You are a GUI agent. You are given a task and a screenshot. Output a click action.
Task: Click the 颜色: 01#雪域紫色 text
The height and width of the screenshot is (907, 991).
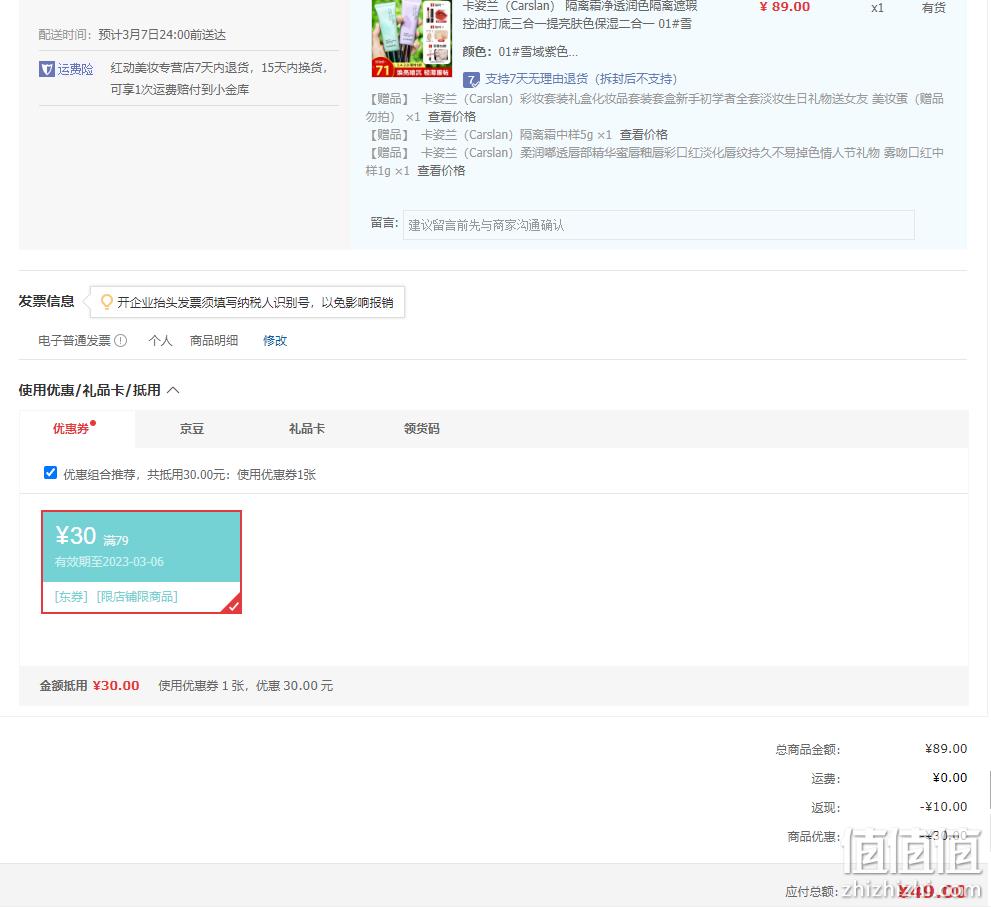pyautogui.click(x=520, y=52)
